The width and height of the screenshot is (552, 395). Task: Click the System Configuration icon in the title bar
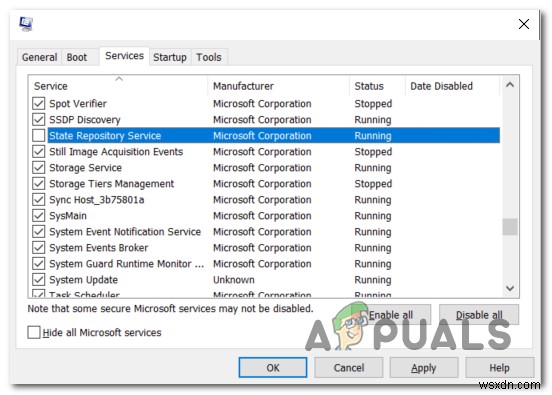(x=26, y=24)
